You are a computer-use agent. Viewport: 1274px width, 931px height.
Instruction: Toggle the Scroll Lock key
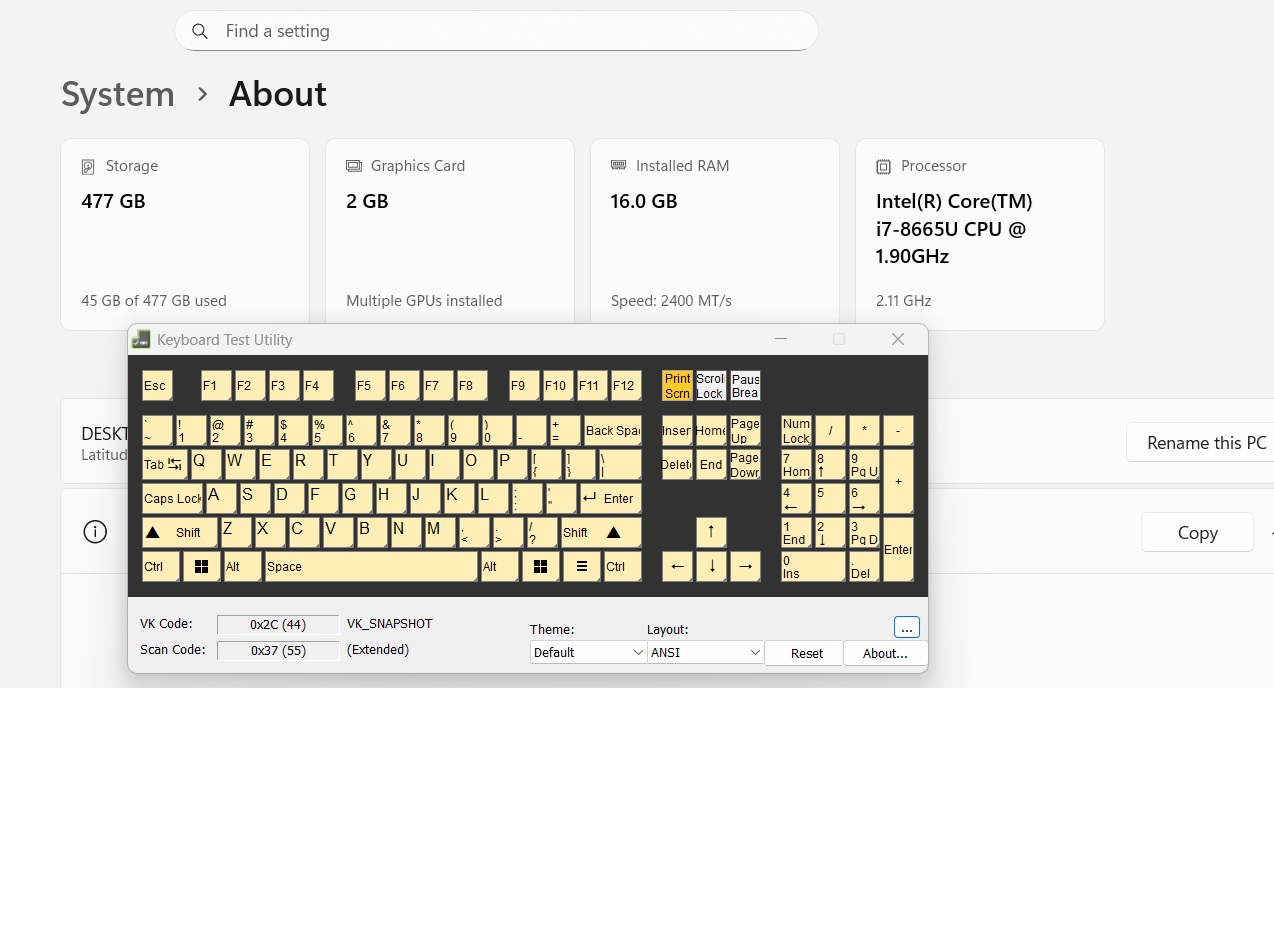tap(710, 385)
